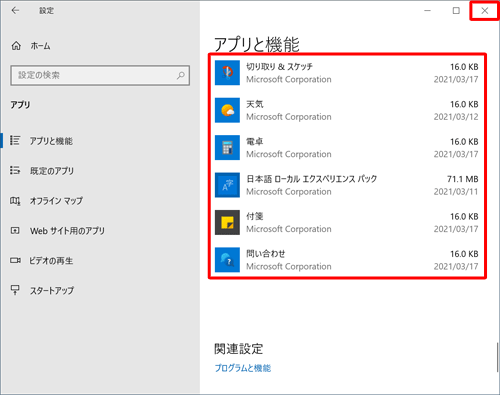
Task: Click the search magnifier in 設定の検索 box
Action: click(x=181, y=75)
